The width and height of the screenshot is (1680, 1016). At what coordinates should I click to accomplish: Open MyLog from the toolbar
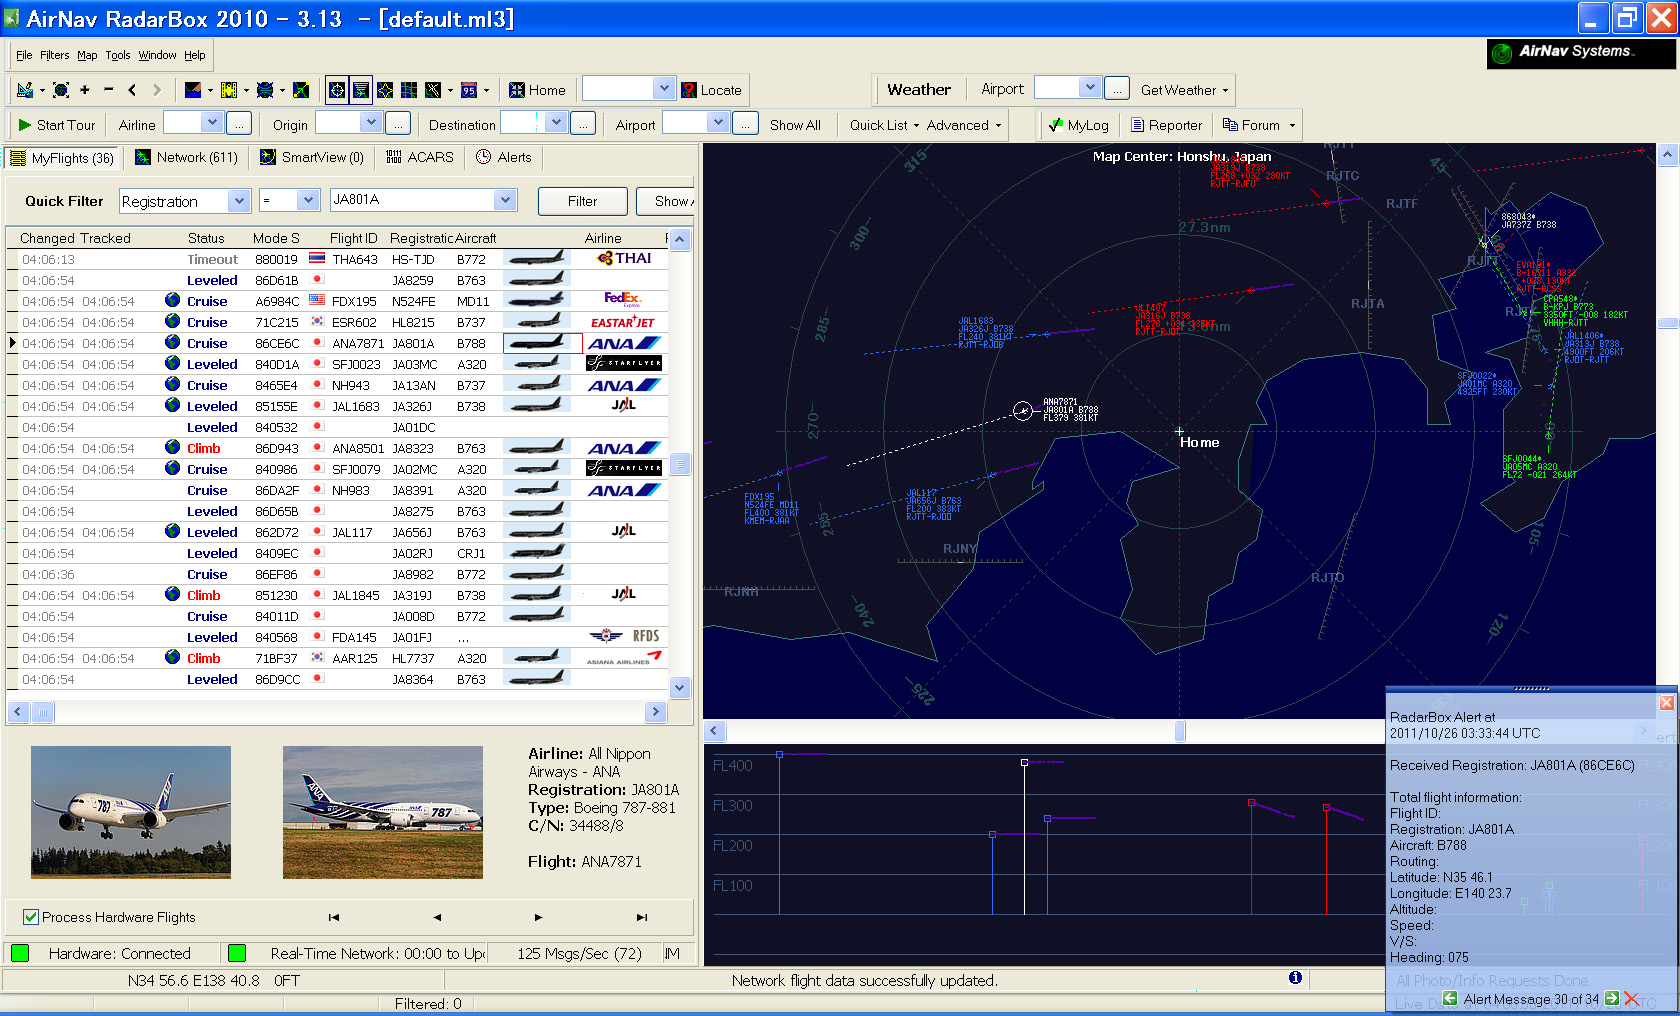[1079, 125]
